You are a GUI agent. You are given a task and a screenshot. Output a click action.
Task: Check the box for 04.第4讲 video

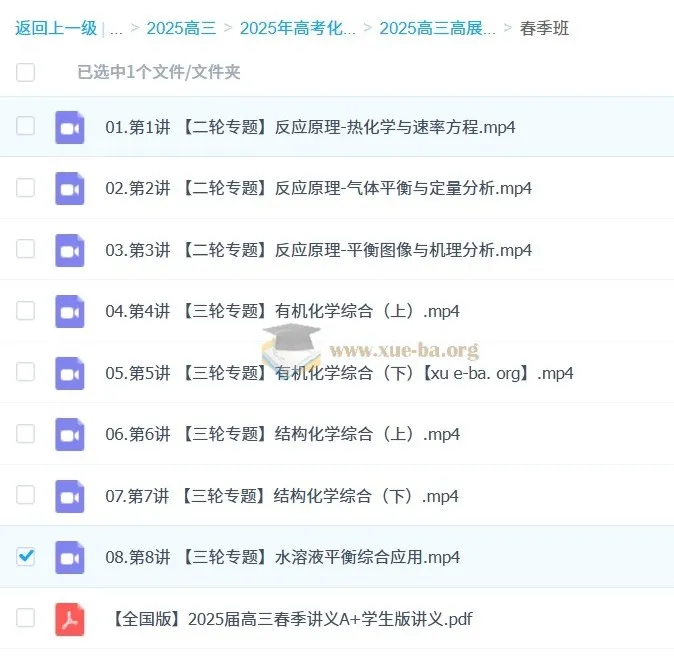pos(25,310)
